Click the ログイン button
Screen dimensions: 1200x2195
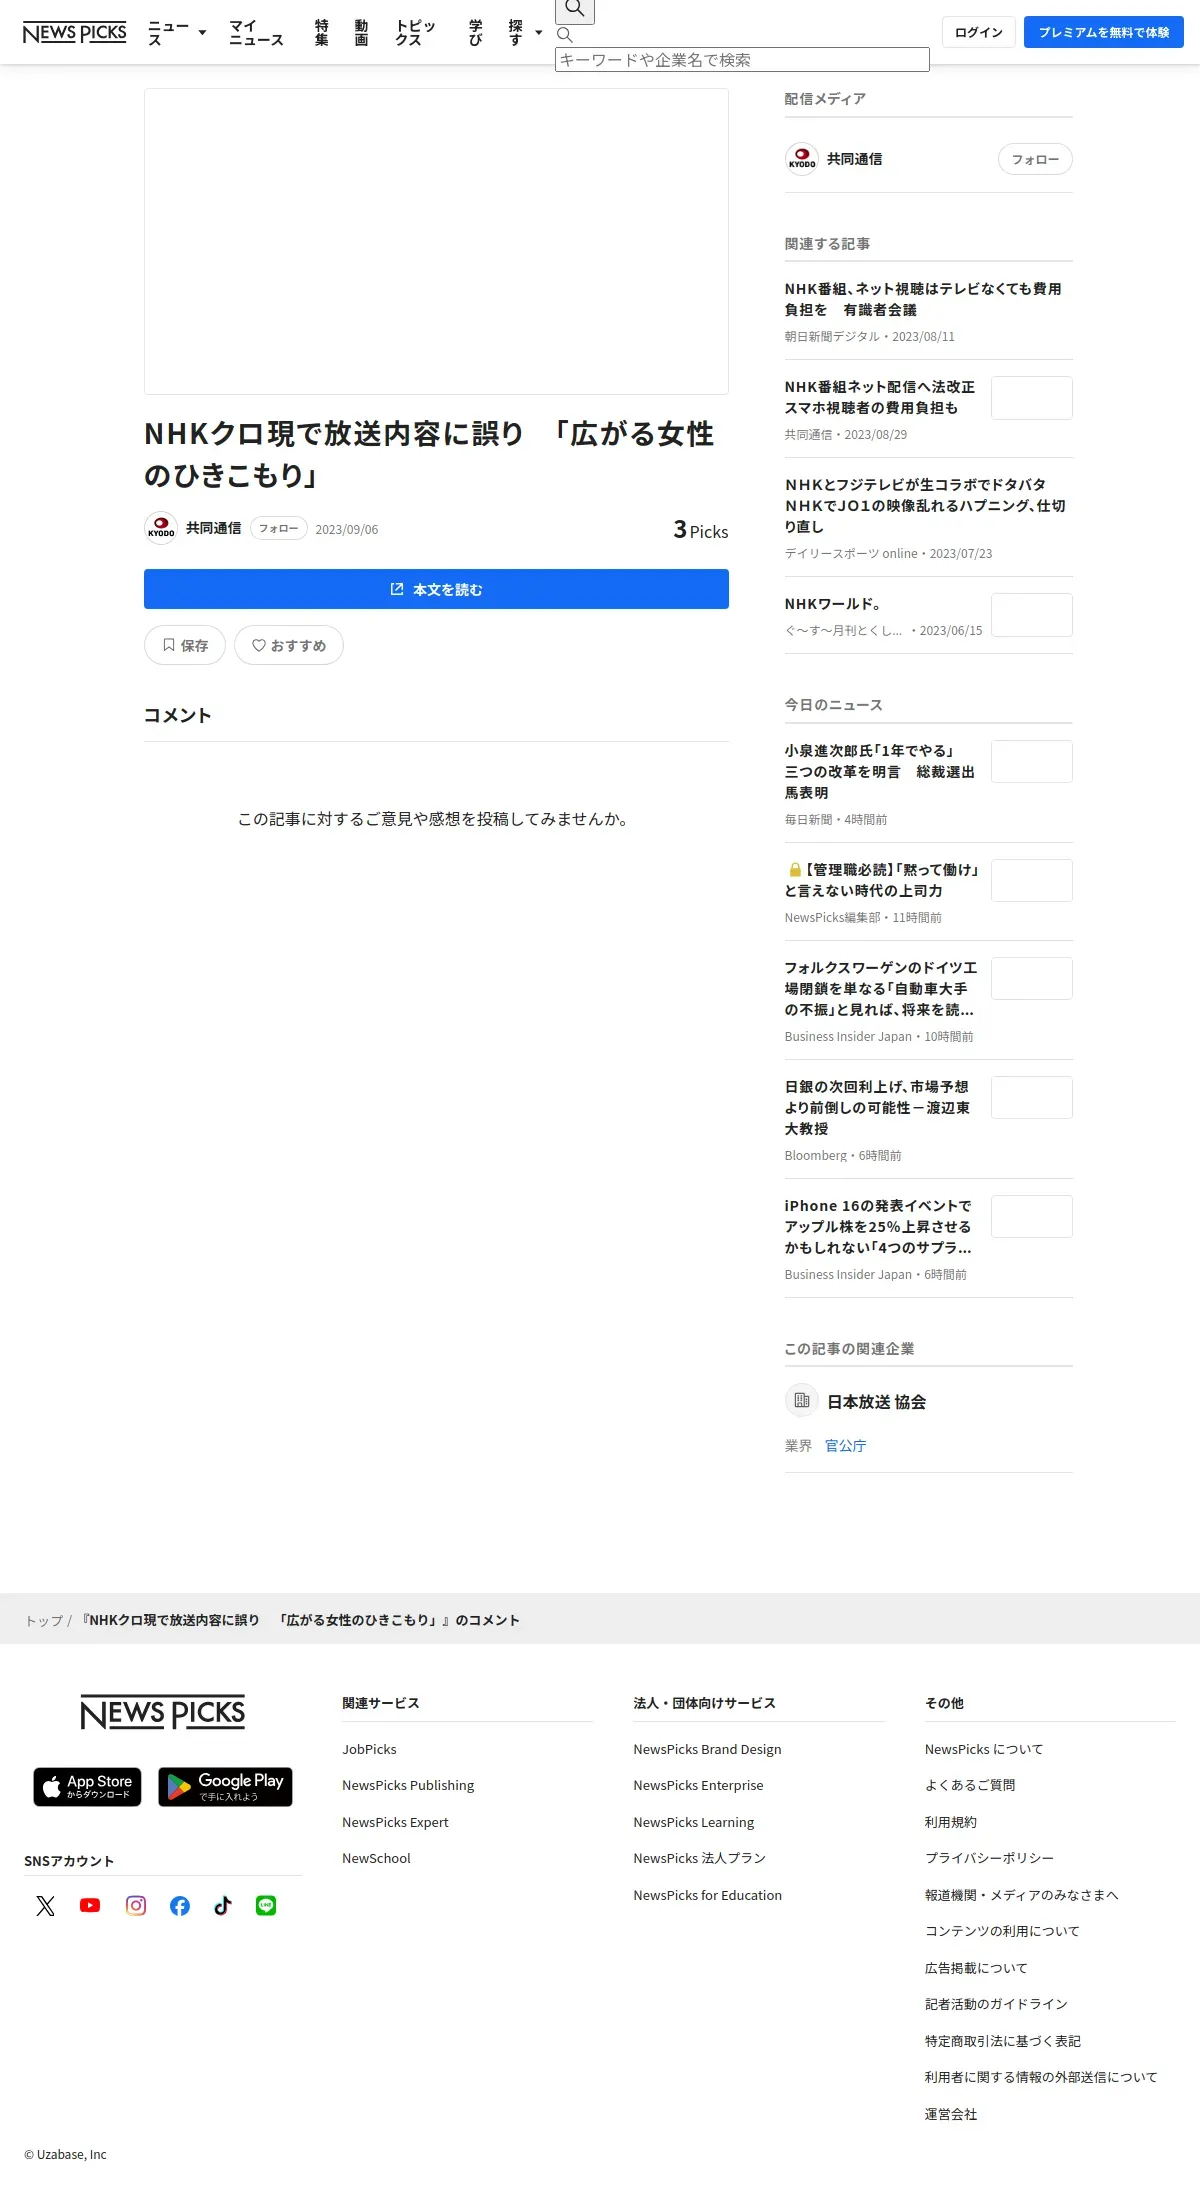979,32
